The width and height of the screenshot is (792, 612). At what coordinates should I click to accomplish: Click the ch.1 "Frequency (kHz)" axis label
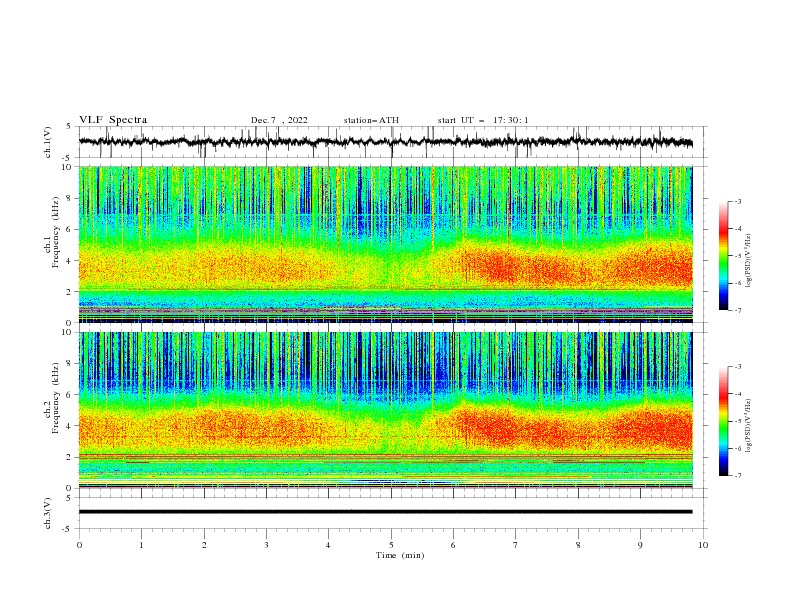56,231
